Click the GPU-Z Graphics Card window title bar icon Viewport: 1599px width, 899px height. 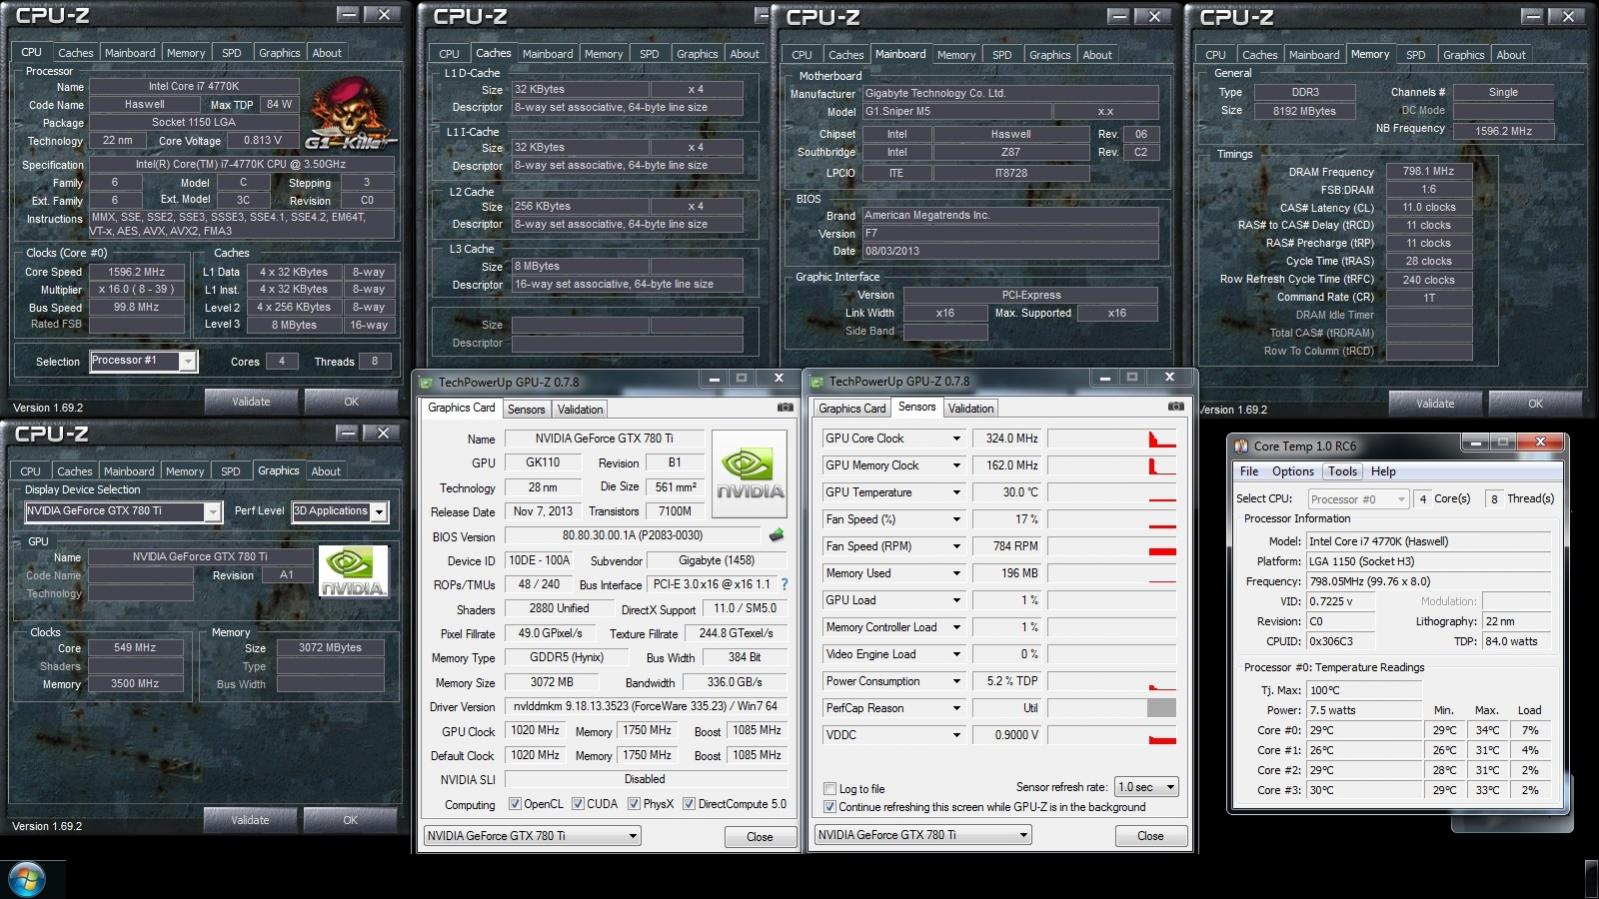point(427,383)
